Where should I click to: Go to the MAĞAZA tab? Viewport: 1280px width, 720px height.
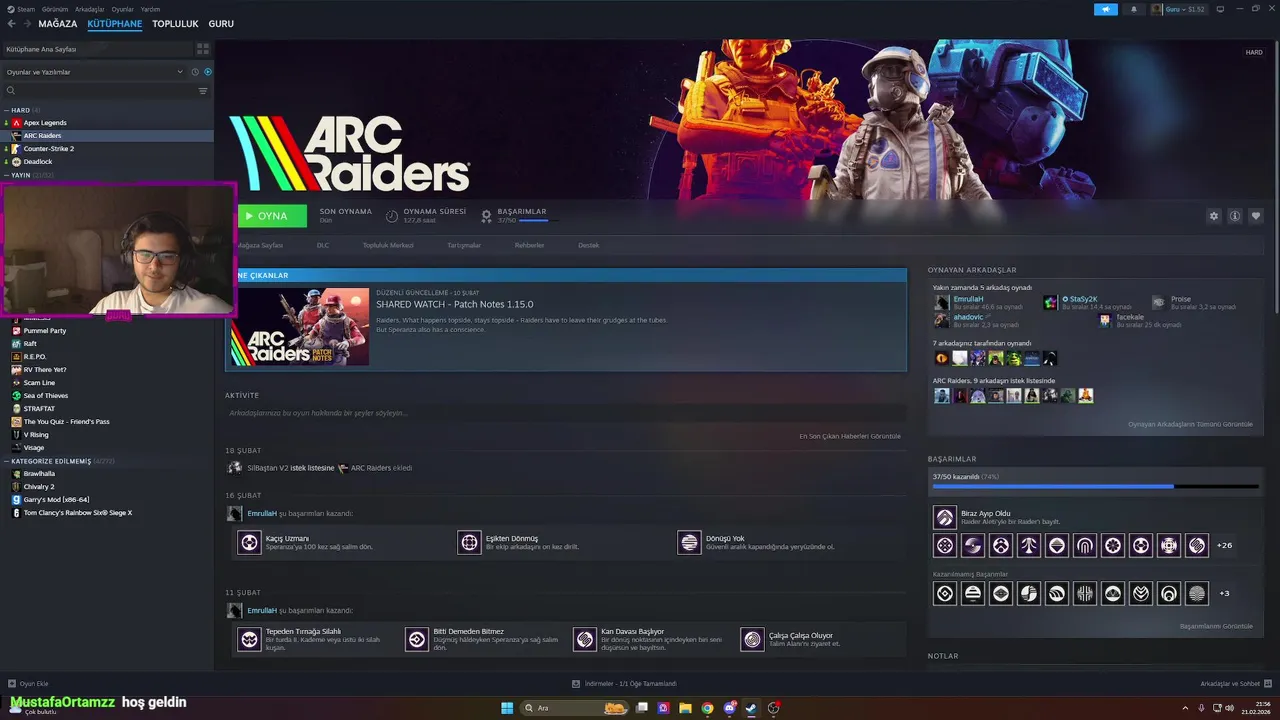click(x=58, y=24)
